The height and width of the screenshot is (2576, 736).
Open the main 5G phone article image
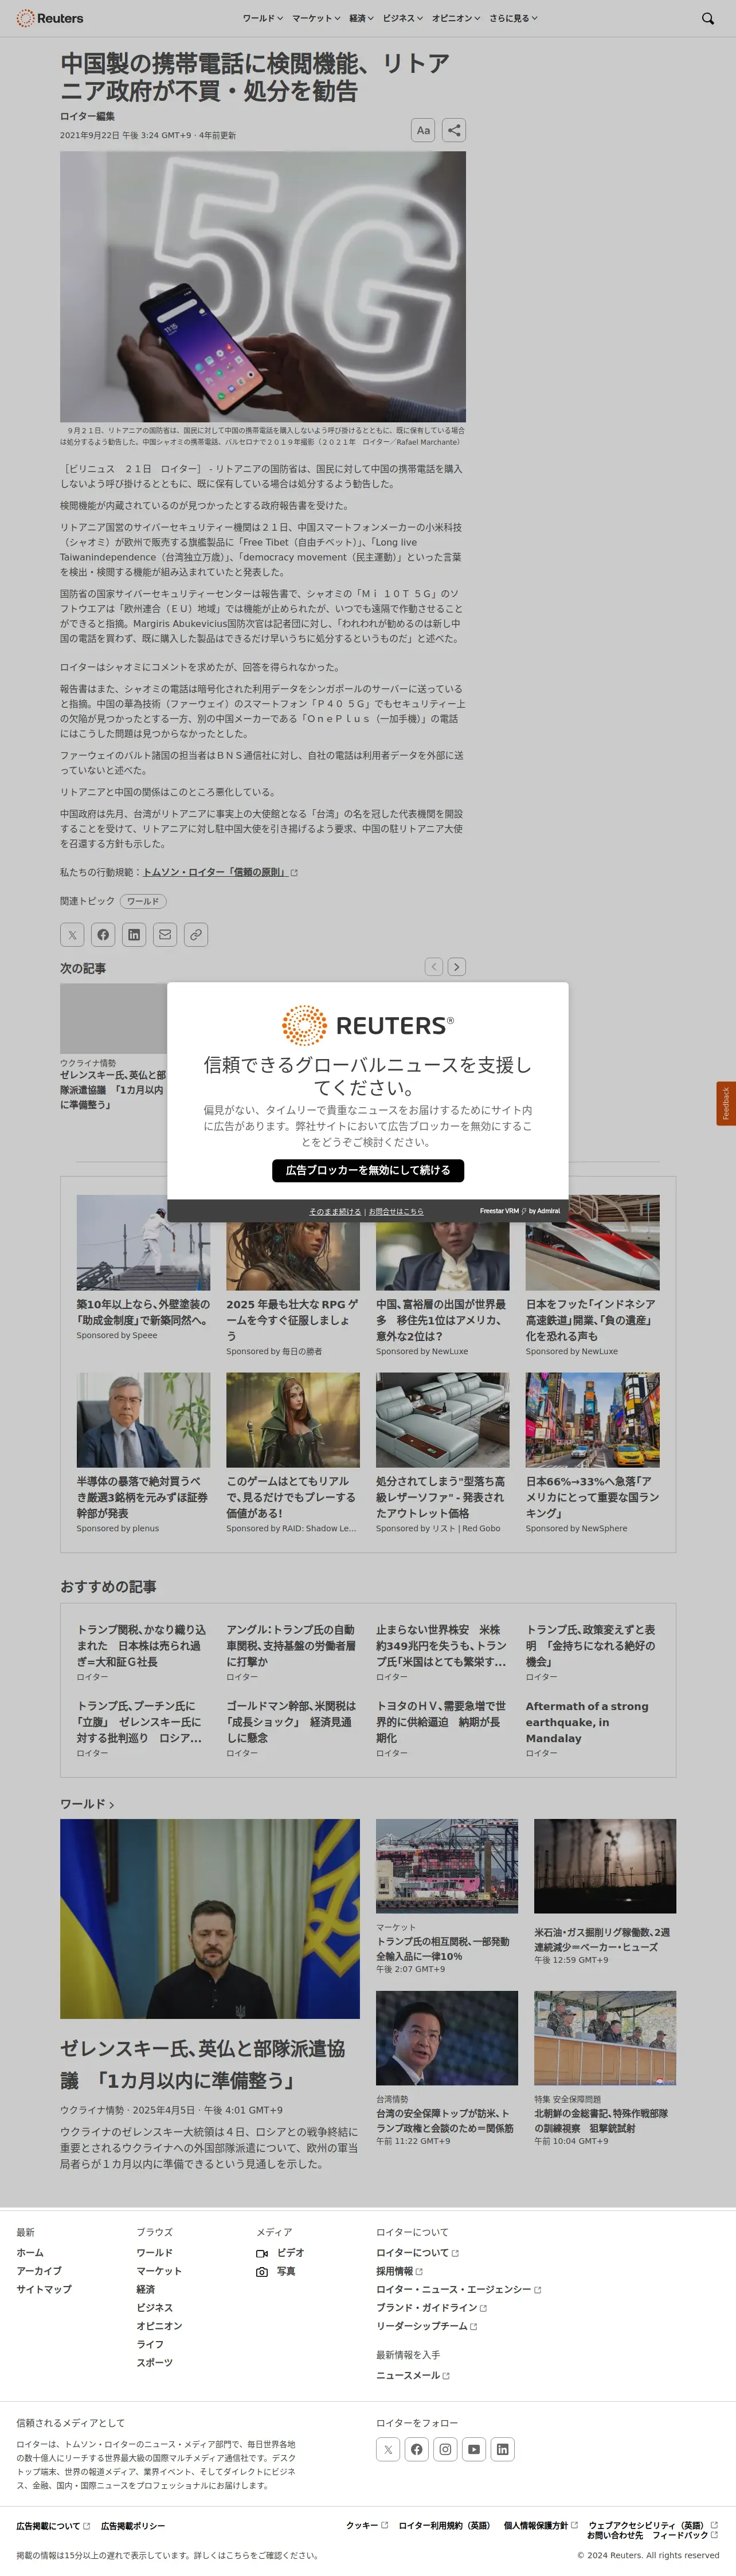click(263, 286)
